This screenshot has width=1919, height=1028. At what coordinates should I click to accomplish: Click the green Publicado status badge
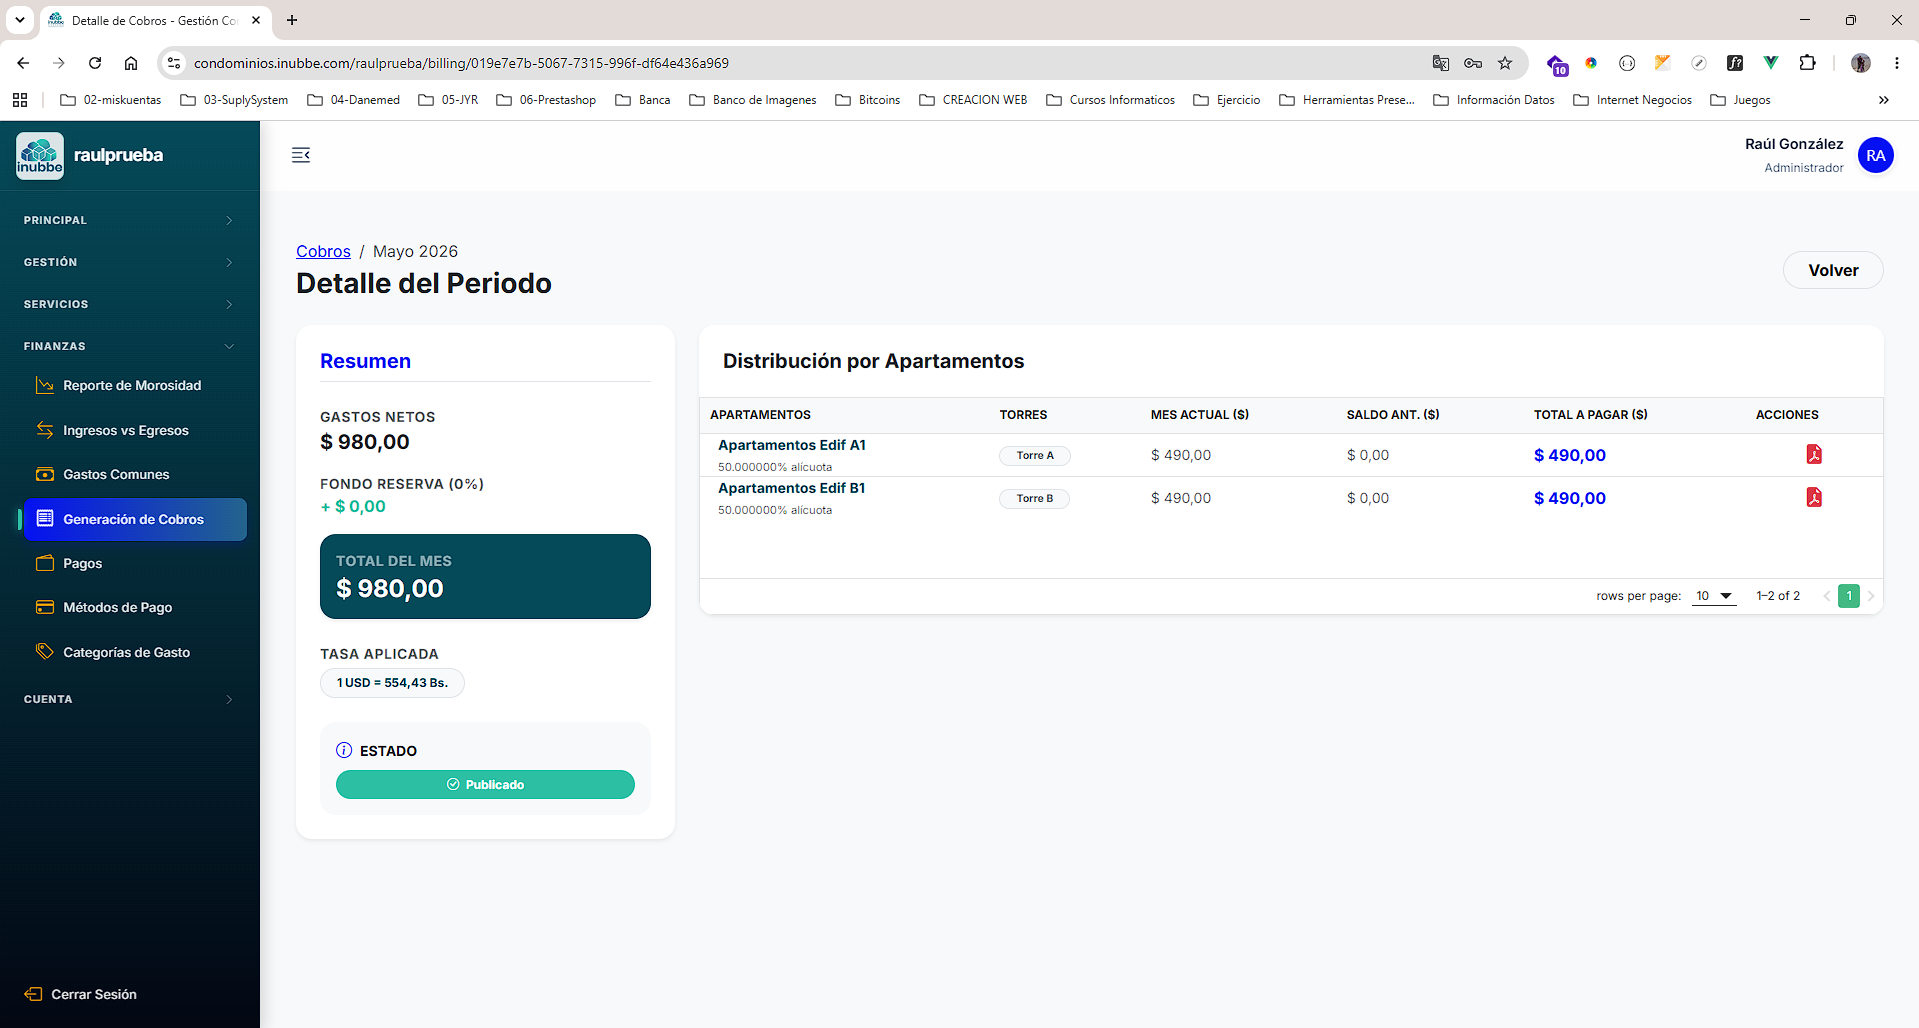[x=485, y=784]
